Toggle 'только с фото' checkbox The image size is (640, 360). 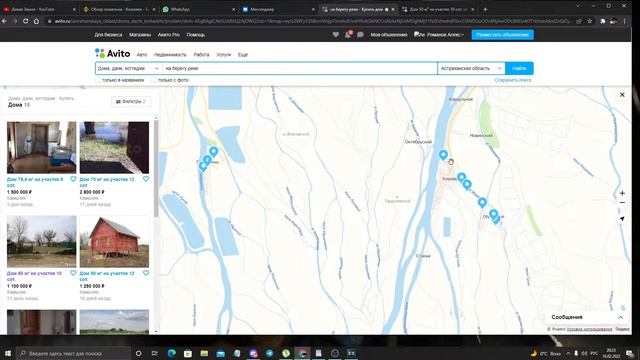click(153, 80)
